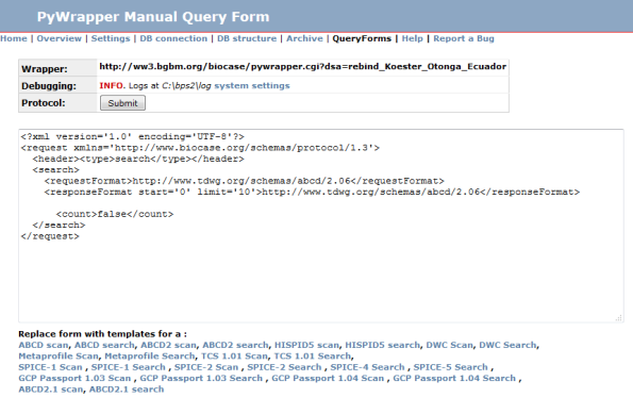This screenshot has height=398, width=633.
Task: Select the QueryForms navigation item
Action: pos(362,38)
